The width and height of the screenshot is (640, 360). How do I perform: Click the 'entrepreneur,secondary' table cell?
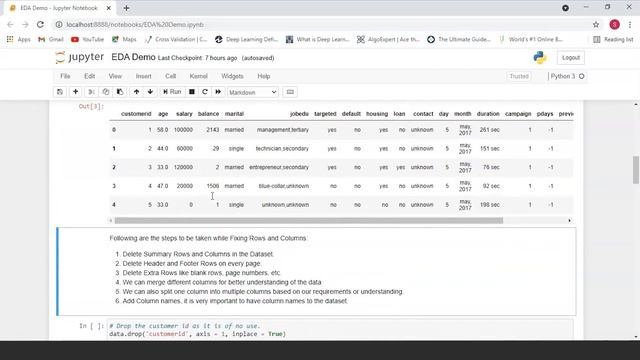pos(279,167)
